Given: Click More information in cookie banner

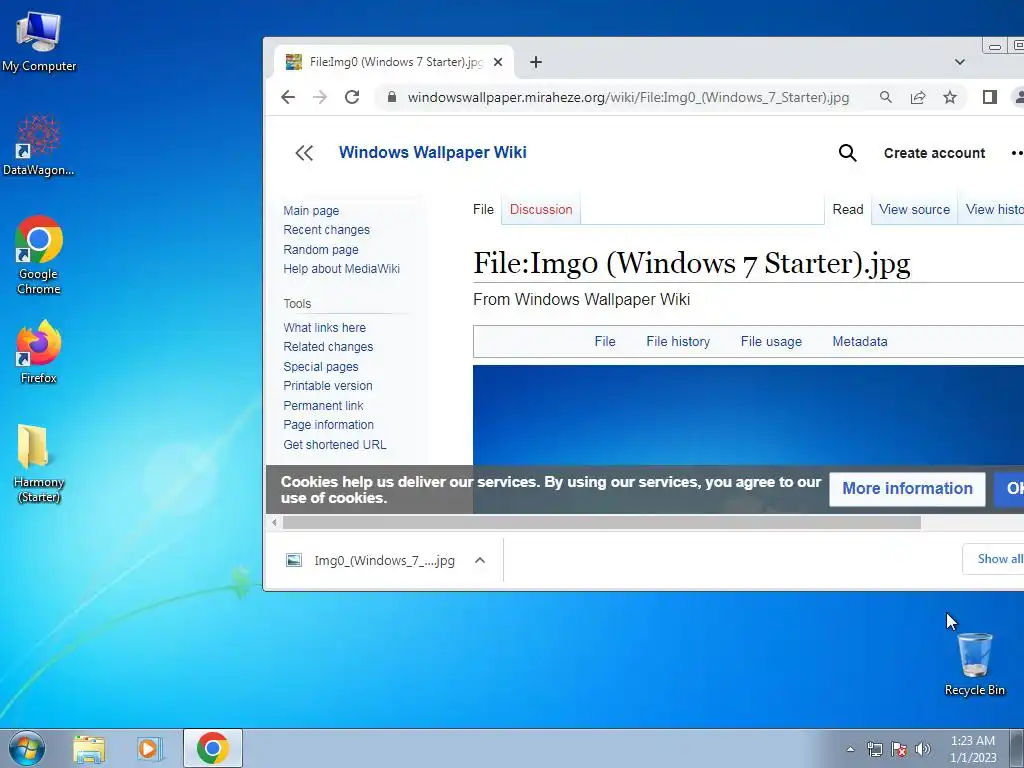Looking at the screenshot, I should pos(907,488).
